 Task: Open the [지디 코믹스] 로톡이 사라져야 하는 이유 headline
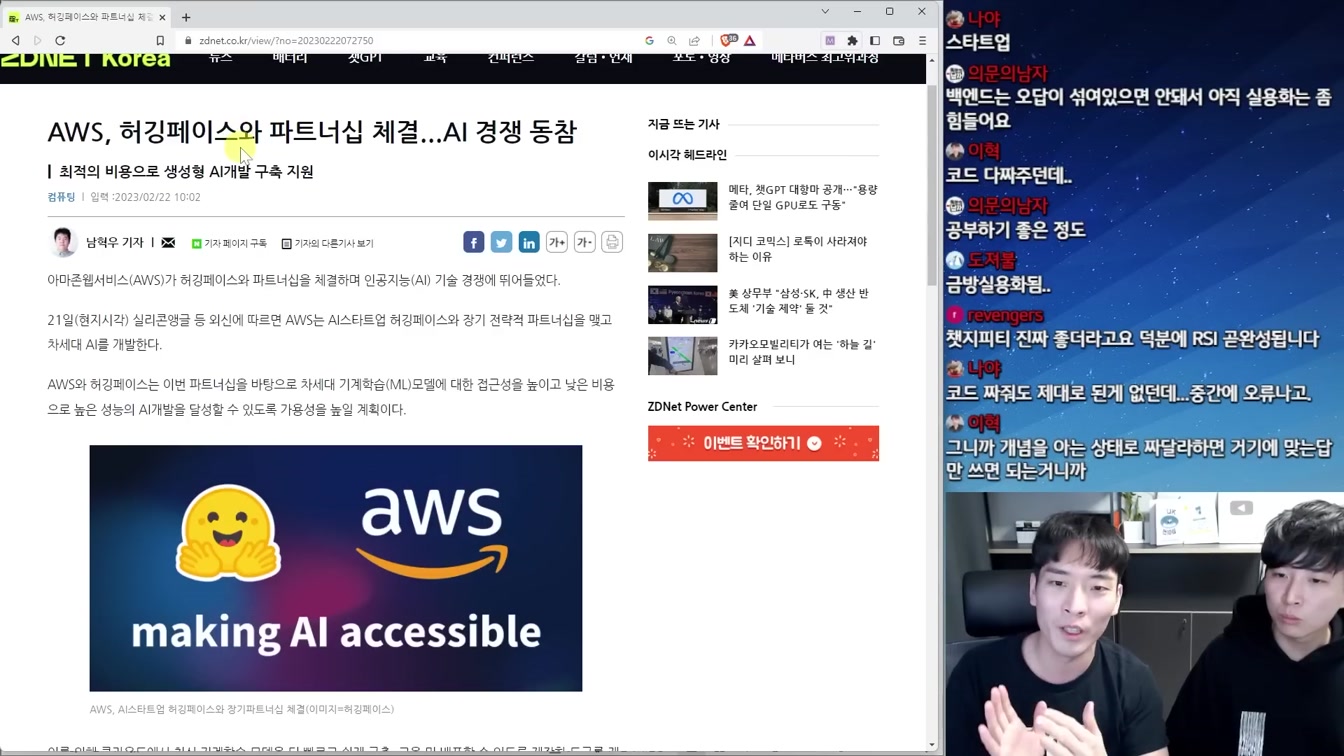click(x=798, y=249)
